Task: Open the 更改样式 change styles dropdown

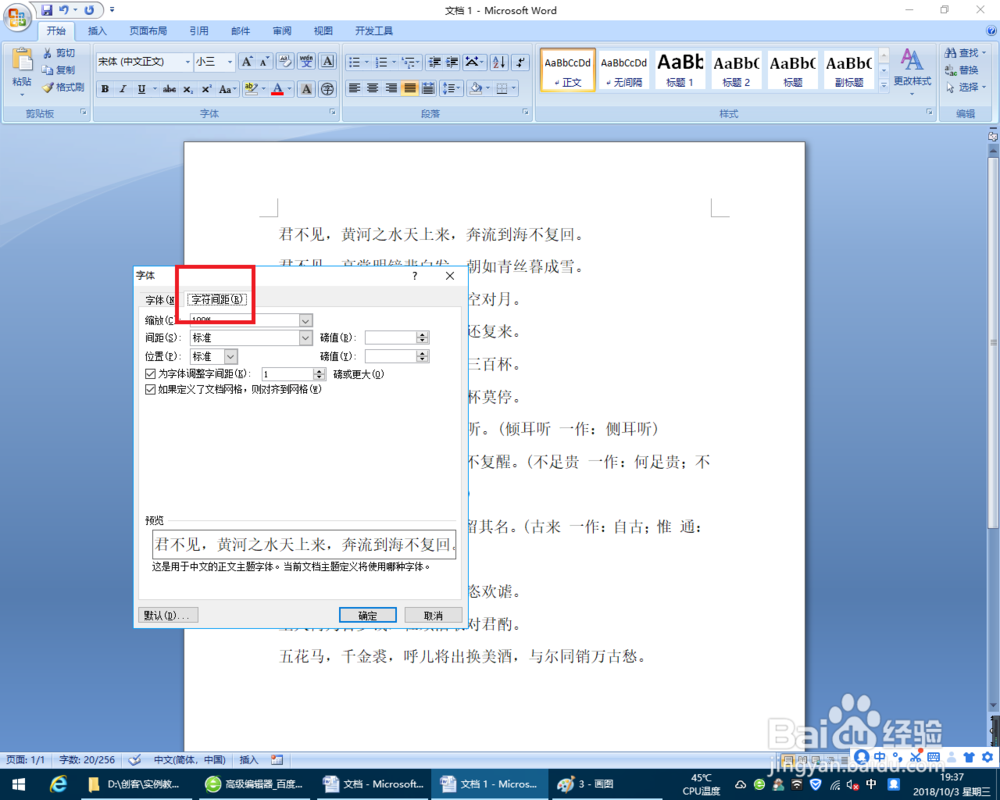Action: click(912, 71)
